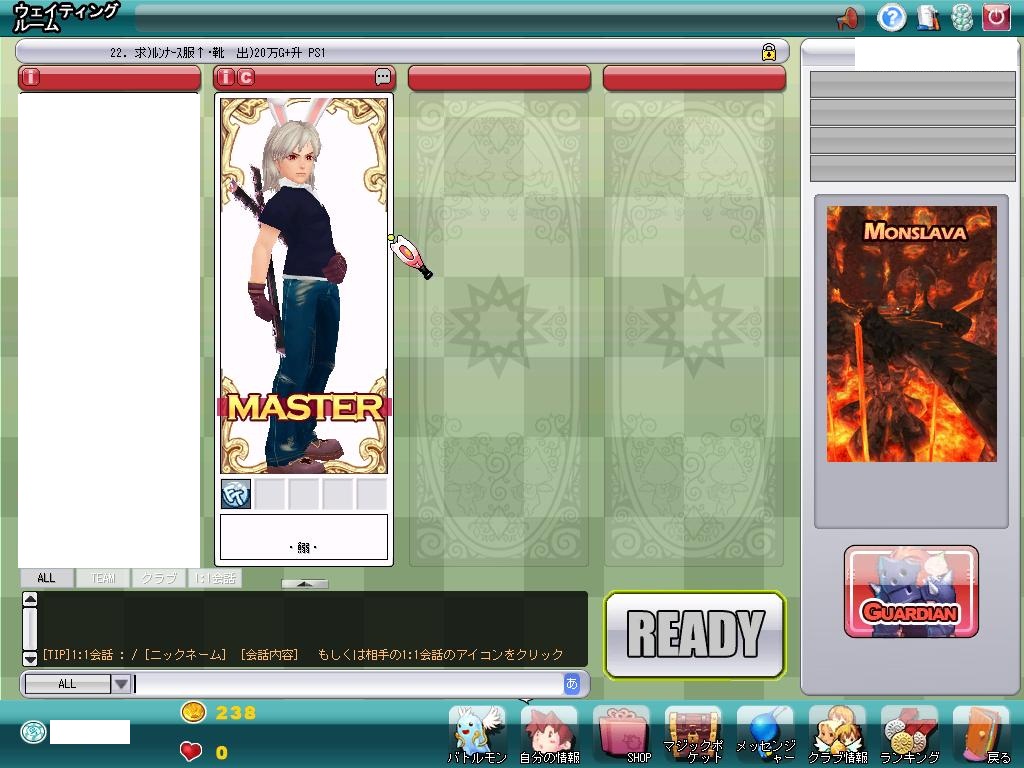Toggle the Japanese IME あ input mode

tap(572, 684)
